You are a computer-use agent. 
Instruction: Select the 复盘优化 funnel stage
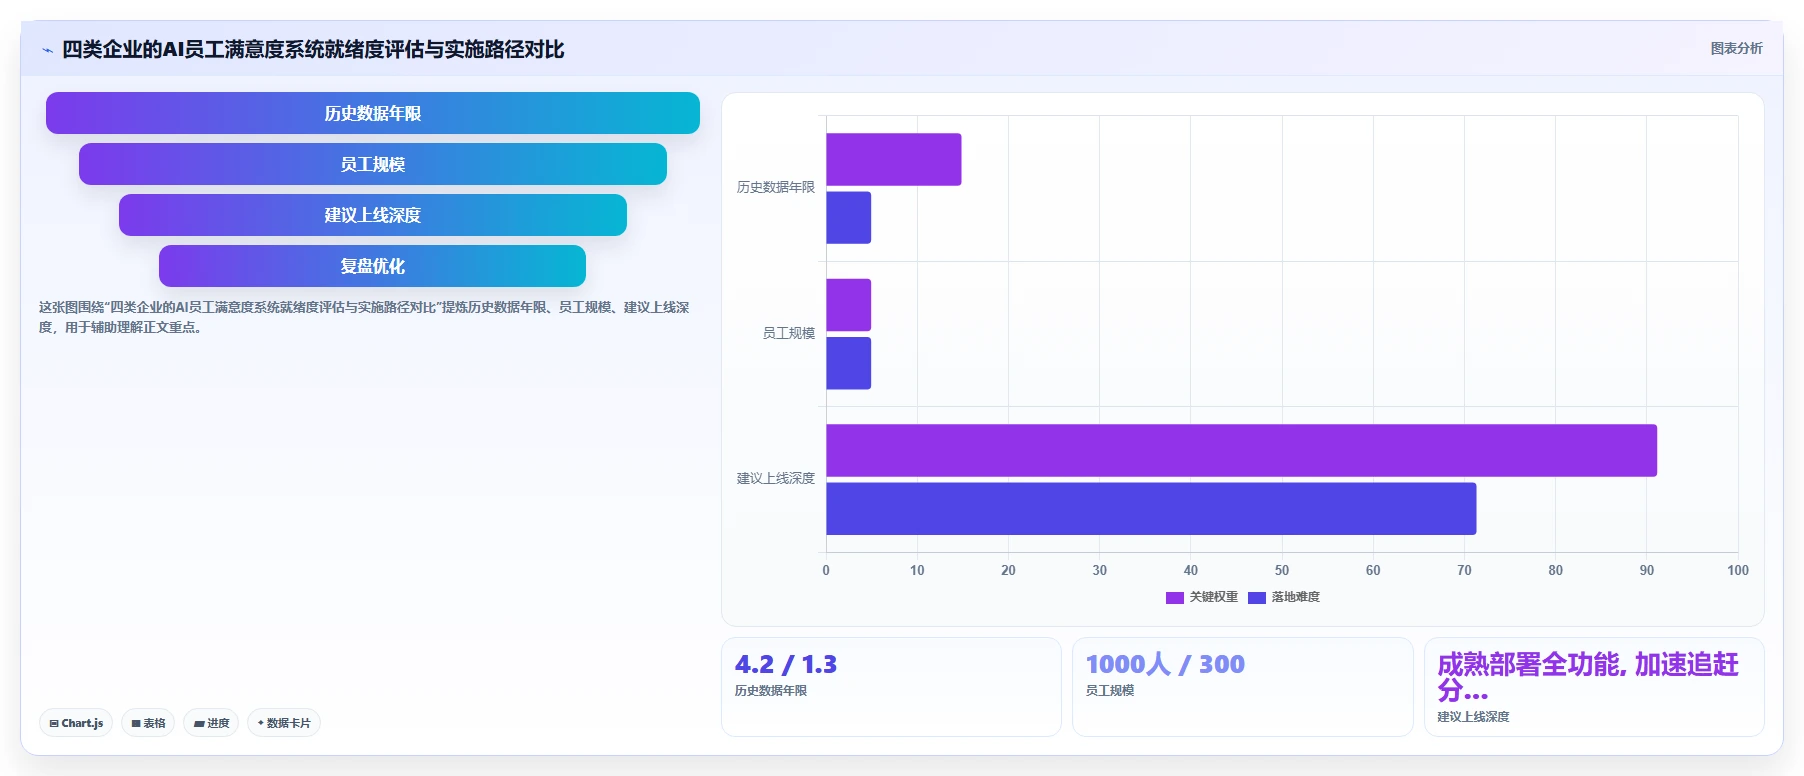point(373,266)
